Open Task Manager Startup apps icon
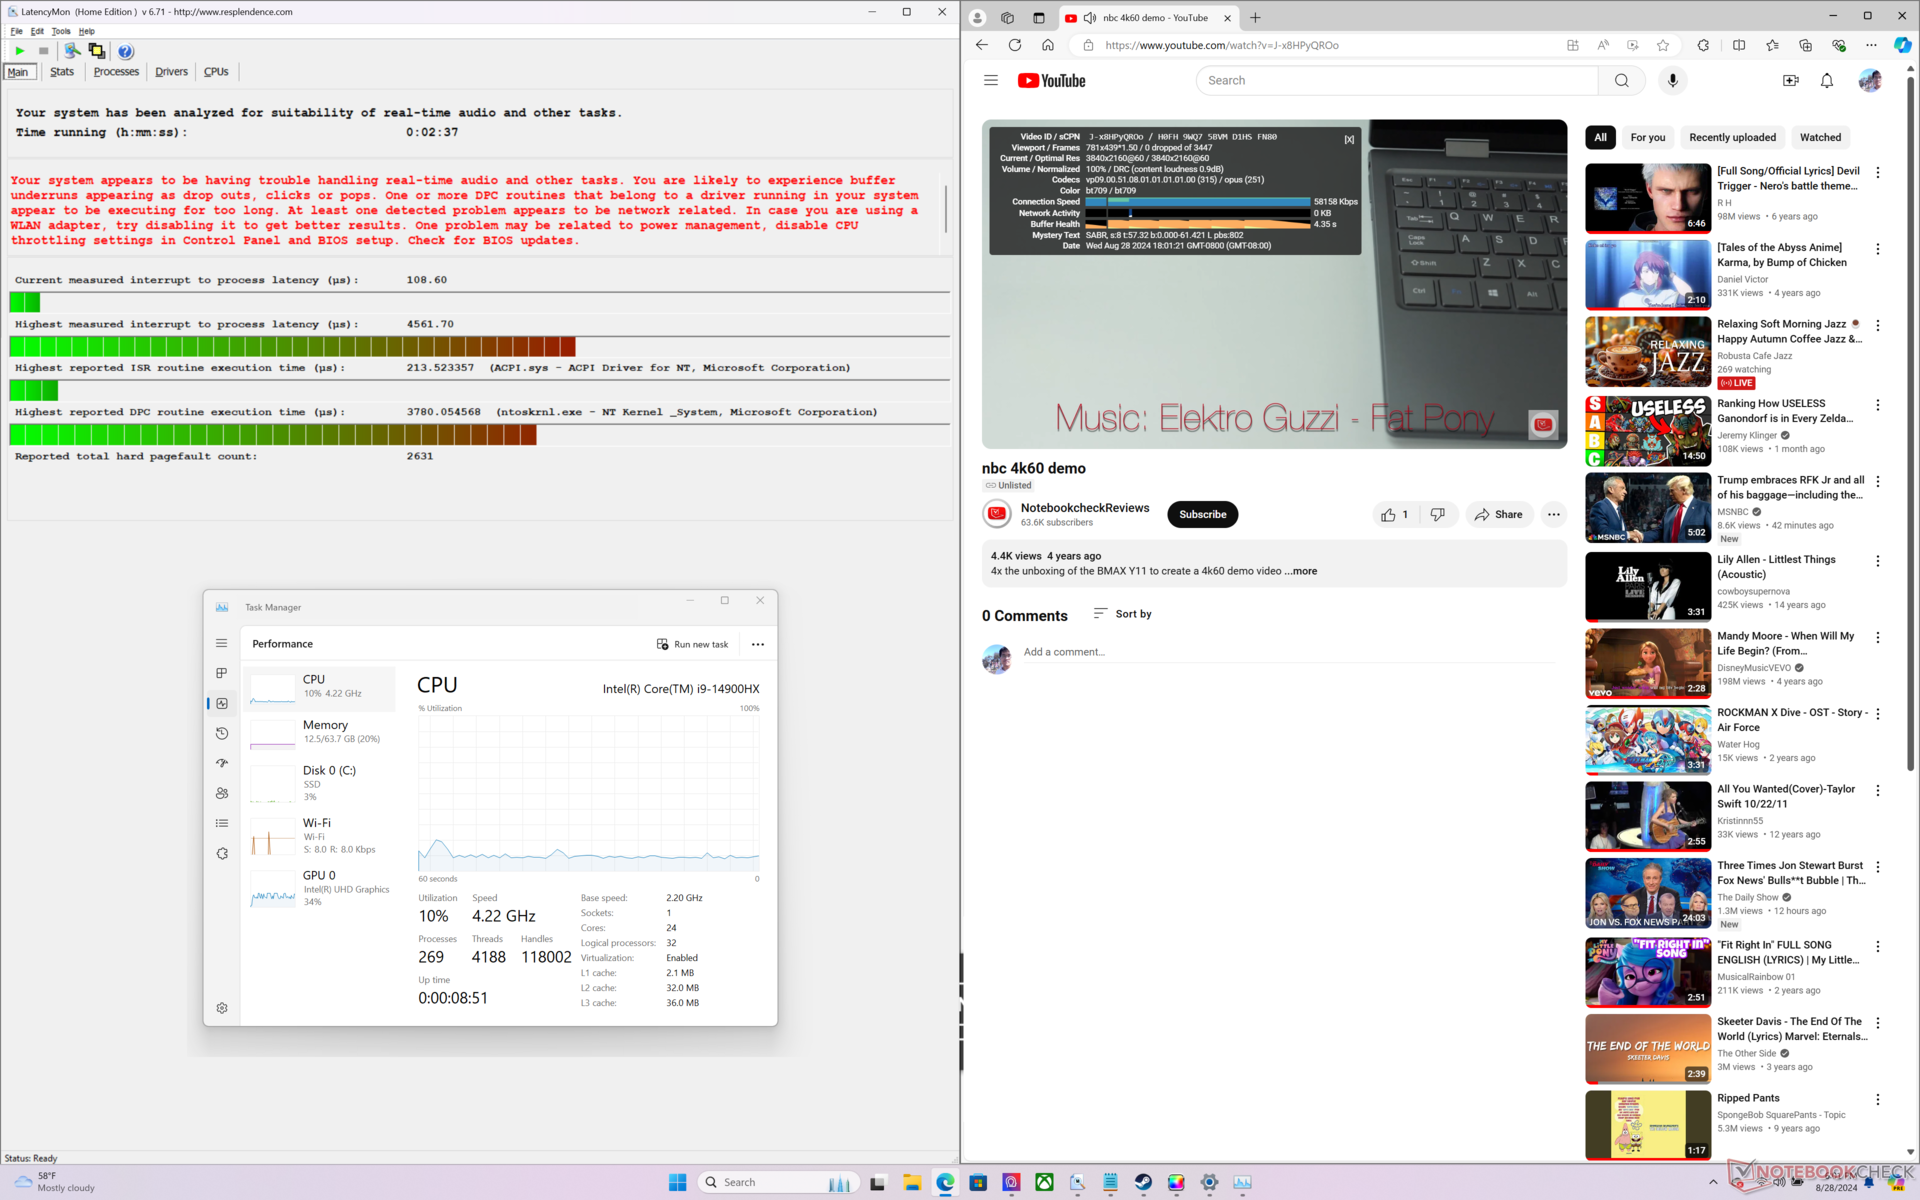 [222, 763]
